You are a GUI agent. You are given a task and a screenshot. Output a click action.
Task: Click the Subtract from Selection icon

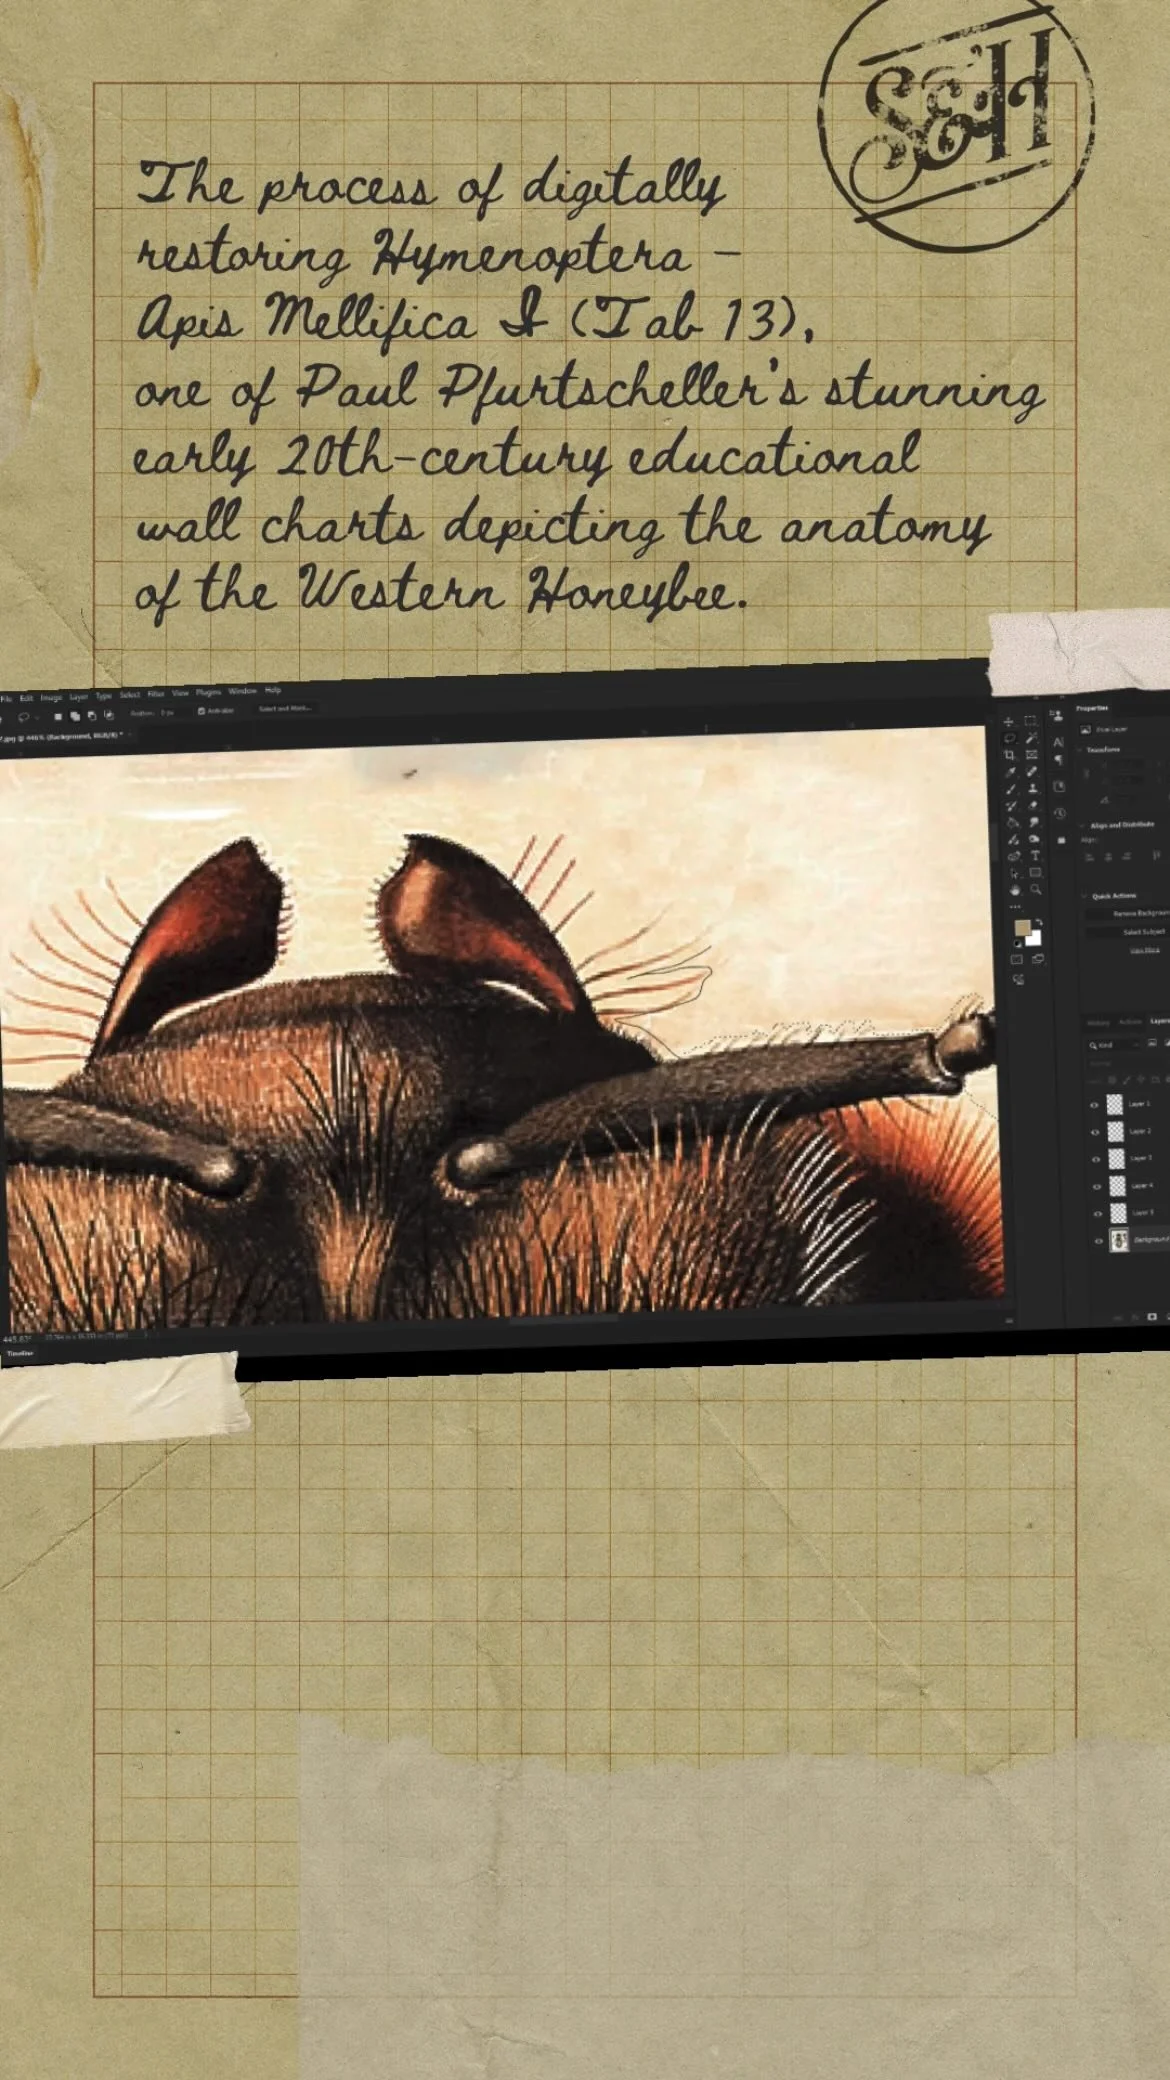(92, 716)
